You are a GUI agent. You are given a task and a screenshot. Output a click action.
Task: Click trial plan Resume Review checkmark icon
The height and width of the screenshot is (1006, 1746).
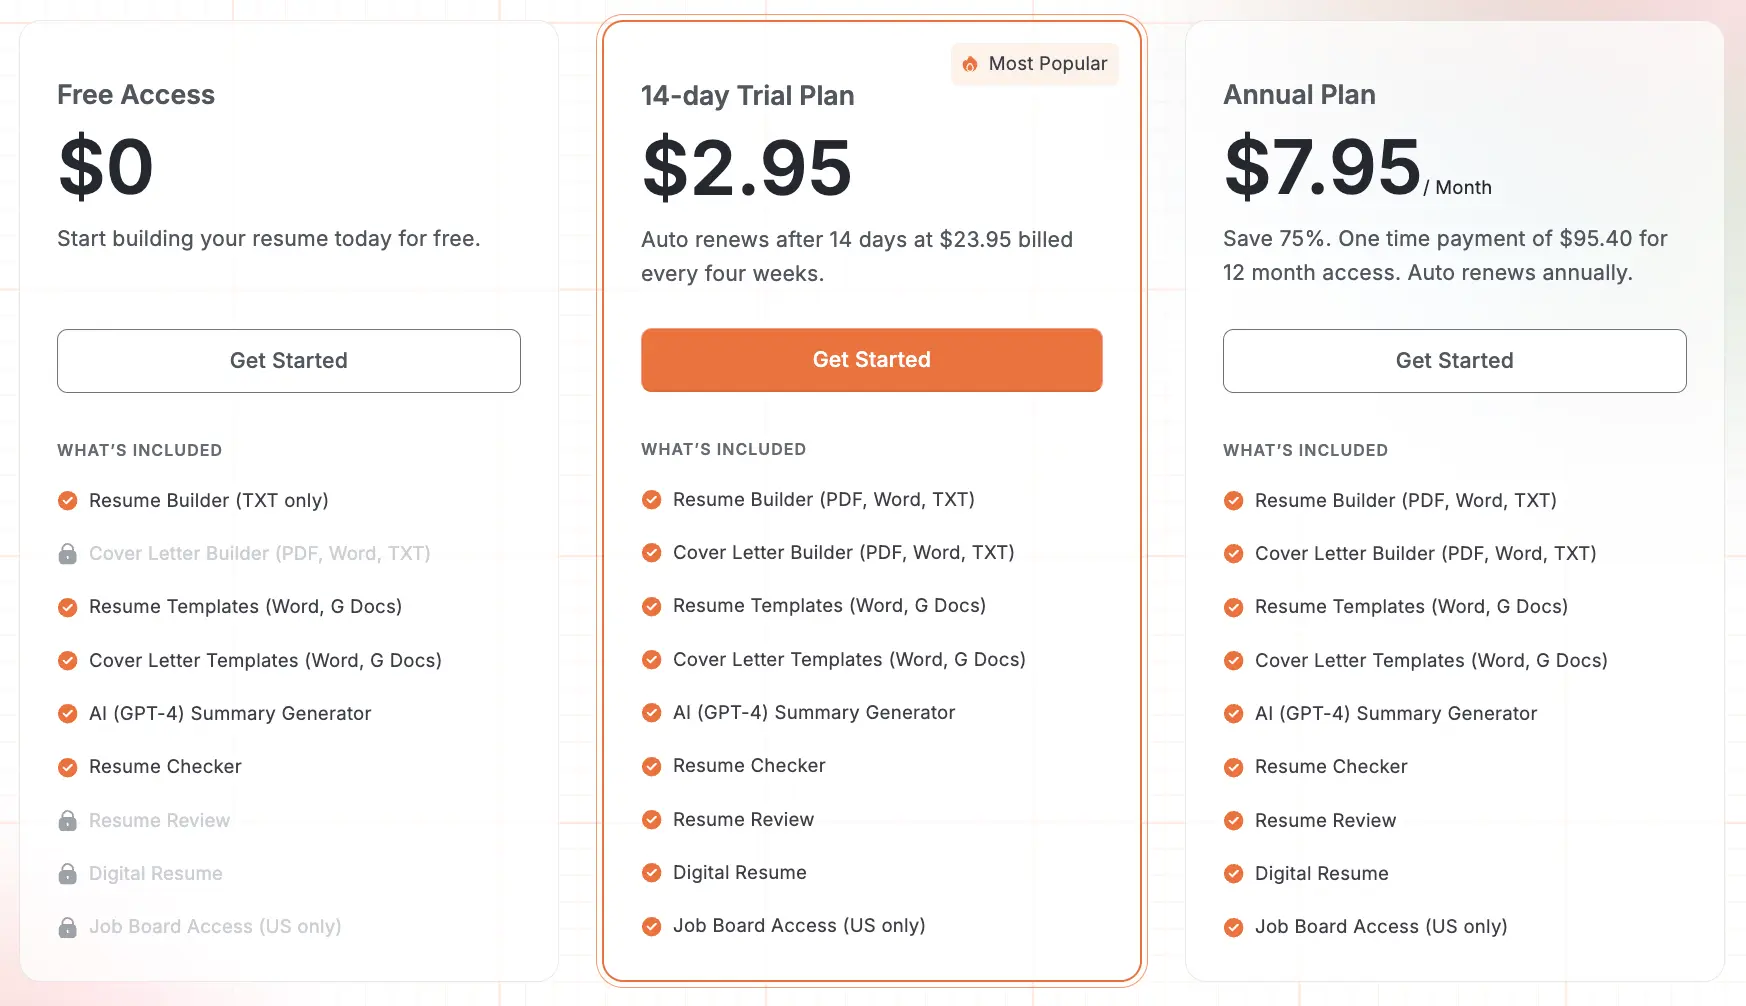[x=652, y=820]
